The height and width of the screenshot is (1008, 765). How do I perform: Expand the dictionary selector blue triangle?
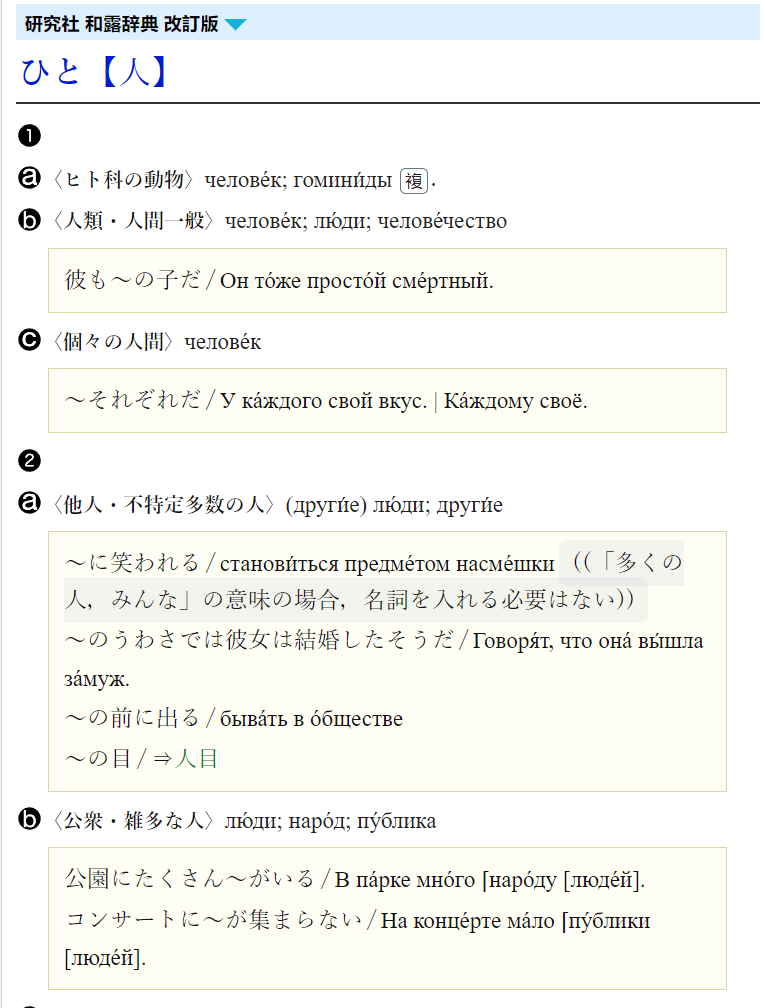235,24
